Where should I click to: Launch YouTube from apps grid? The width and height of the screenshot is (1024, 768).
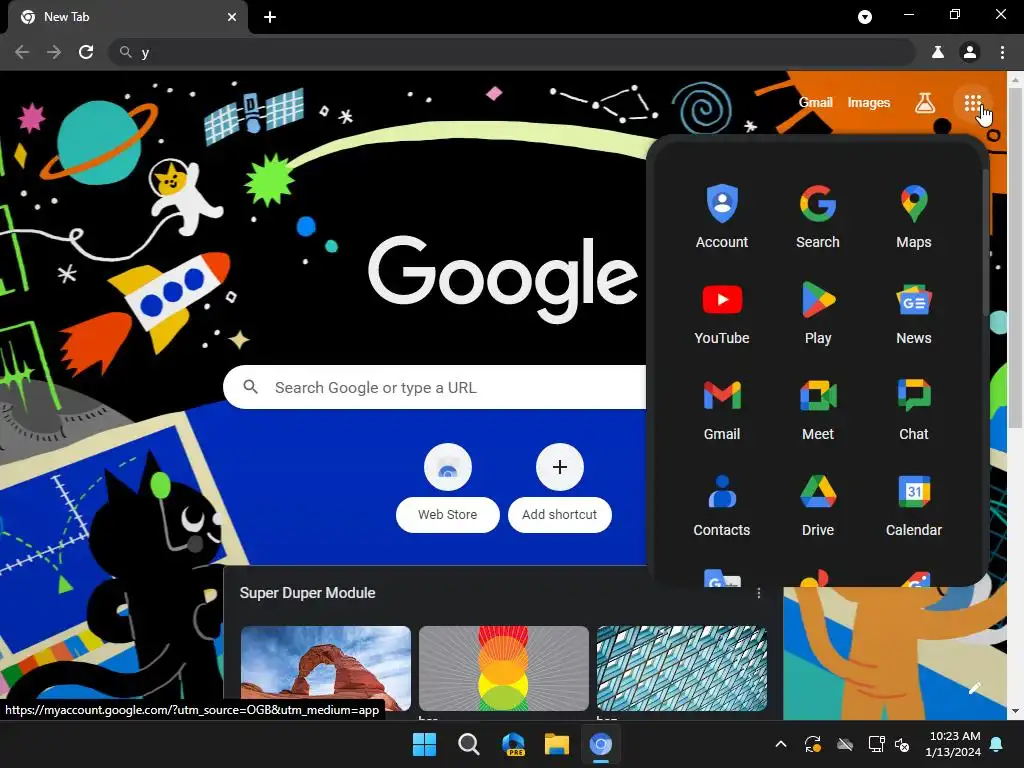[x=722, y=312]
